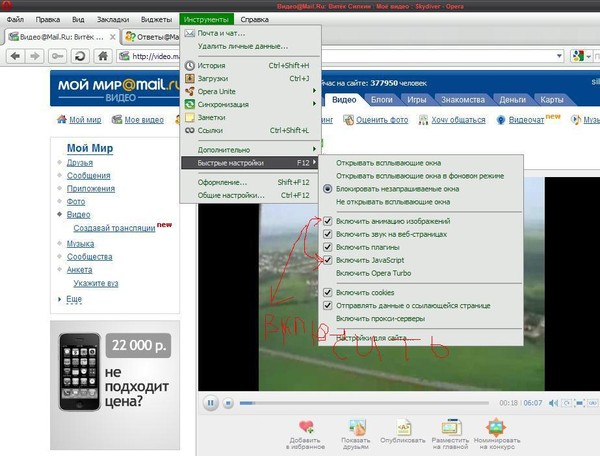Open the Правка menu
Viewport: 600px width, 456px height.
pyautogui.click(x=48, y=20)
